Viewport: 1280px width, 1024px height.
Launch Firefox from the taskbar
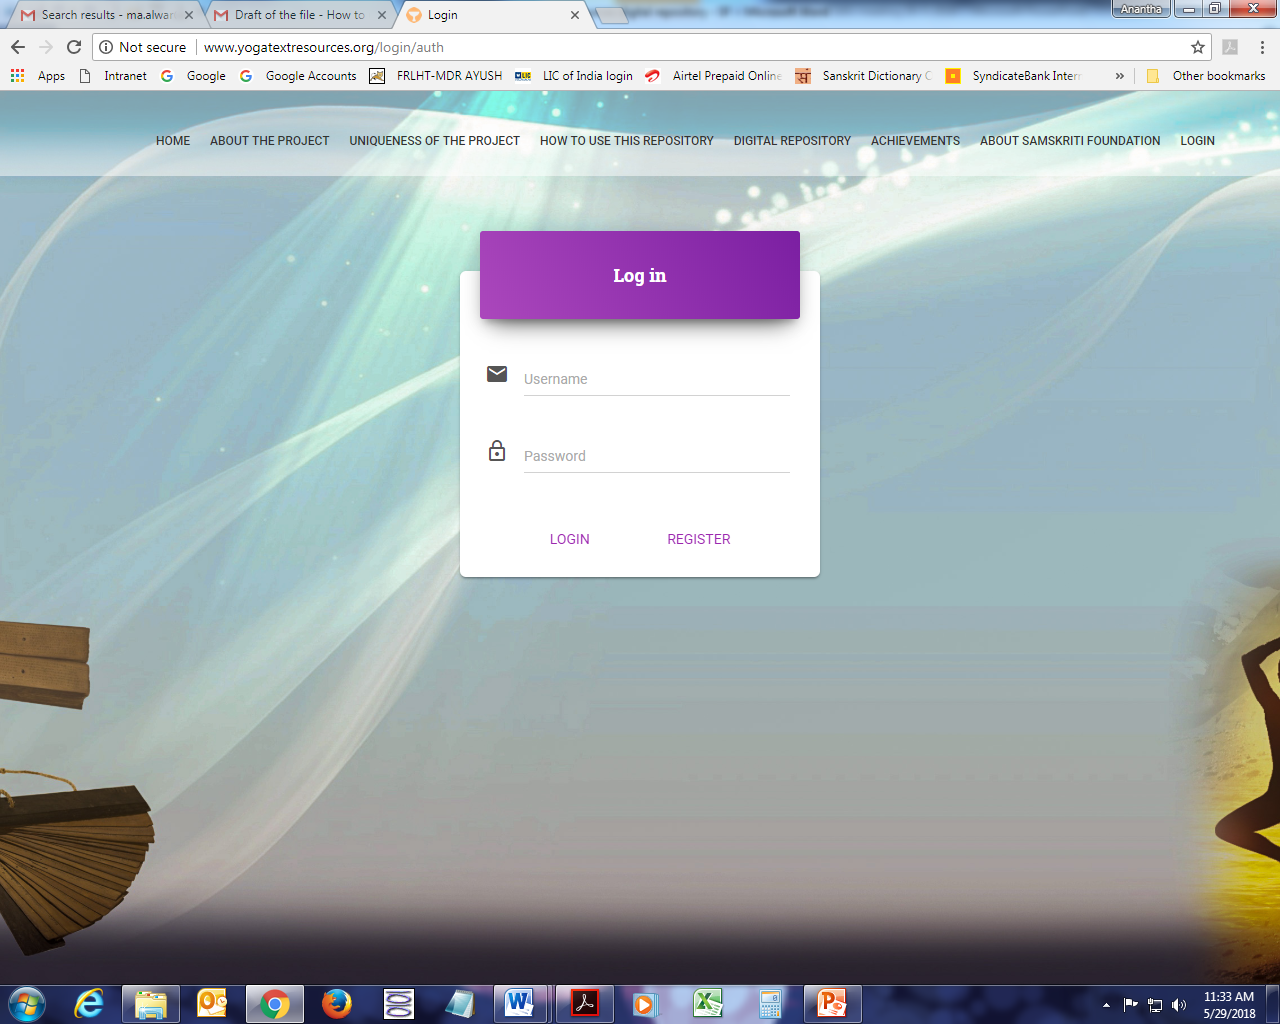337,1003
